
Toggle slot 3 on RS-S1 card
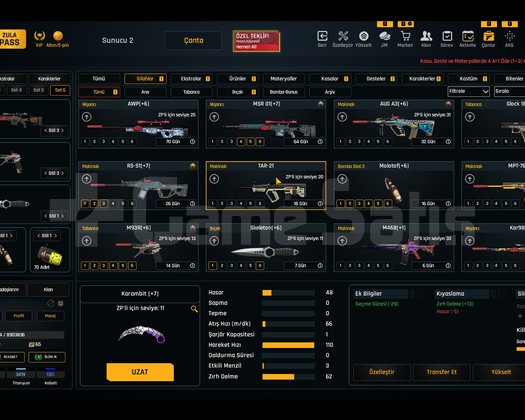pos(104,204)
